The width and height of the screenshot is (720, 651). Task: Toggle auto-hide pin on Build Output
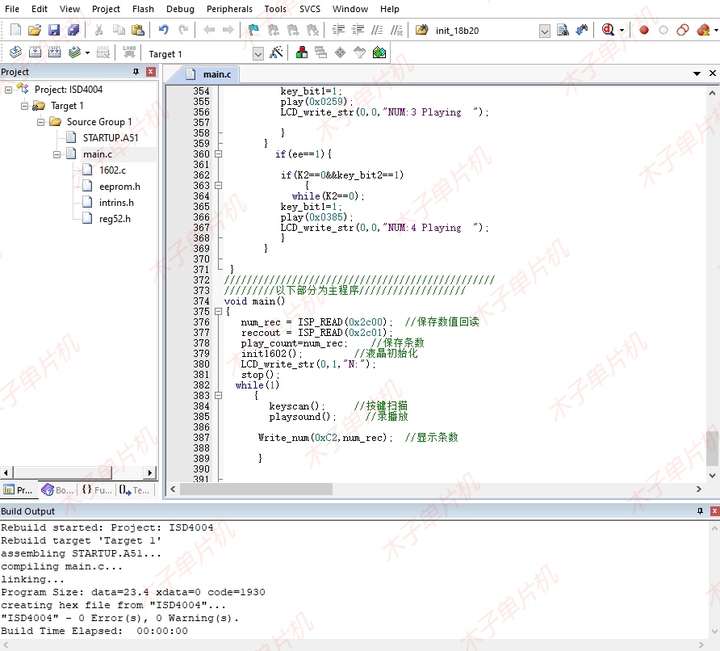700,511
